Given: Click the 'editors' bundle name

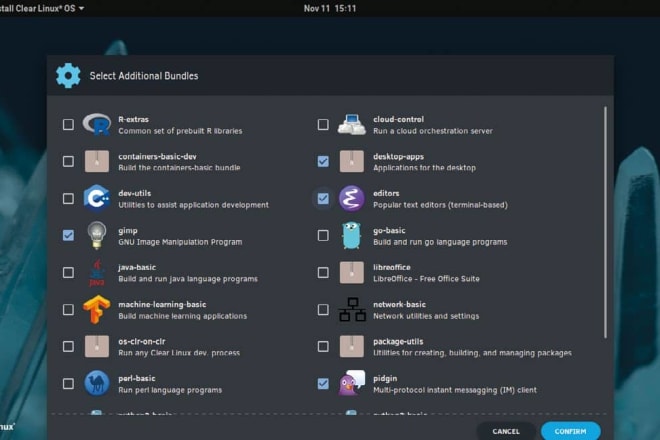Looking at the screenshot, I should (x=386, y=193).
